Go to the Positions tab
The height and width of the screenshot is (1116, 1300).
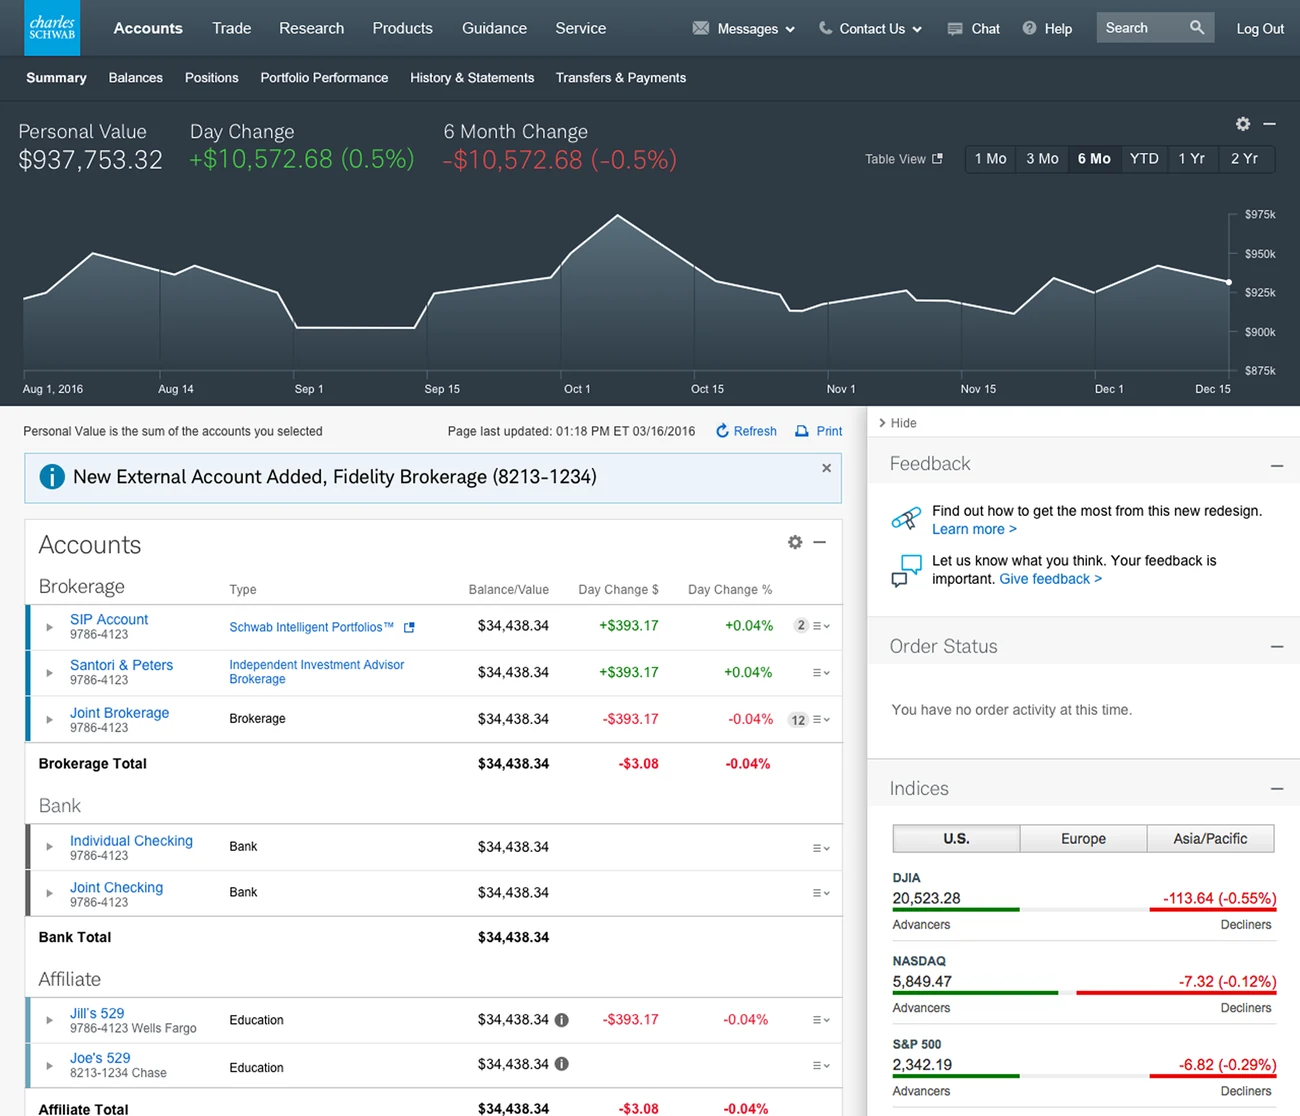coord(212,77)
